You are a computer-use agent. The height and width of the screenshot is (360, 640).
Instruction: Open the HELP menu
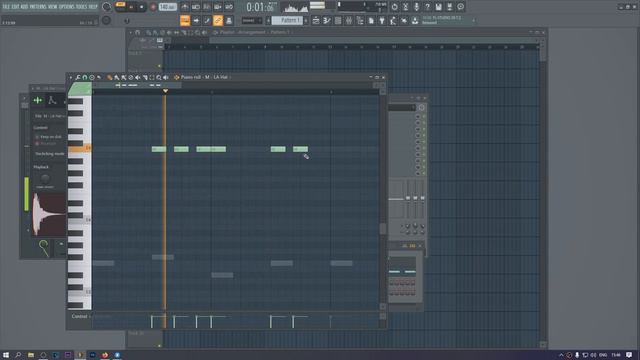click(93, 7)
